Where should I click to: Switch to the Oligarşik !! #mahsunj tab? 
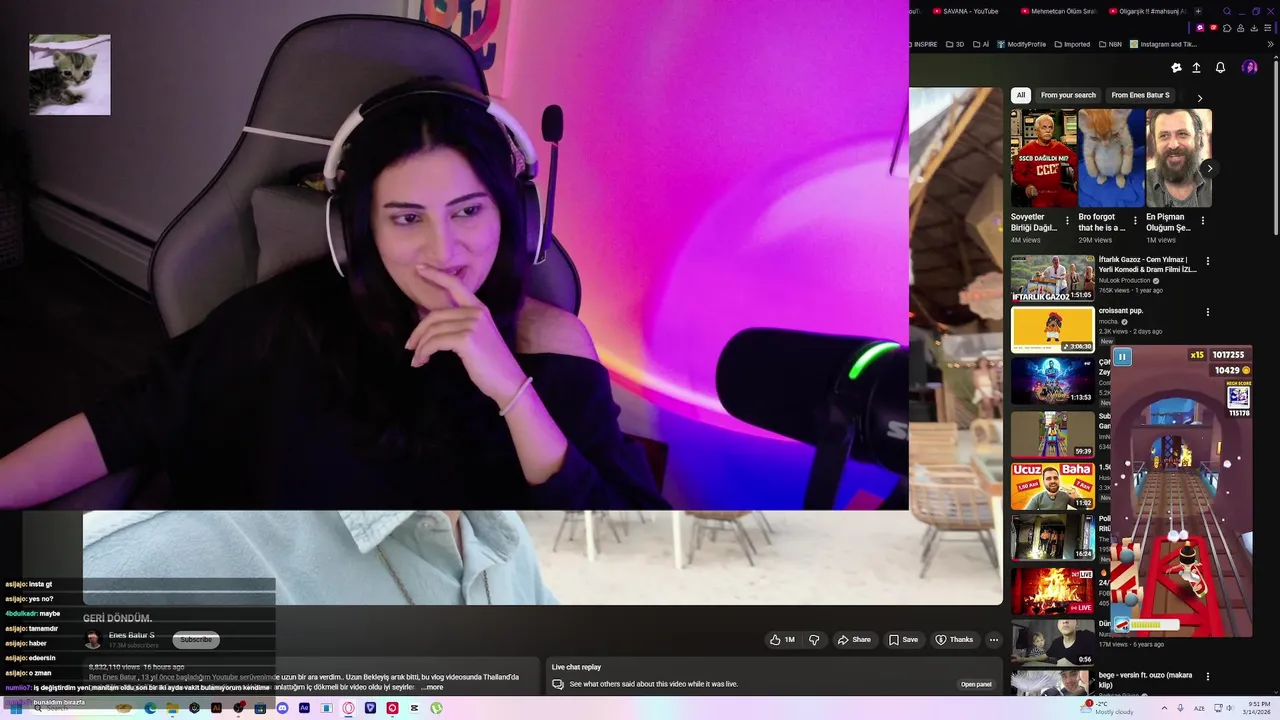click(x=1146, y=11)
